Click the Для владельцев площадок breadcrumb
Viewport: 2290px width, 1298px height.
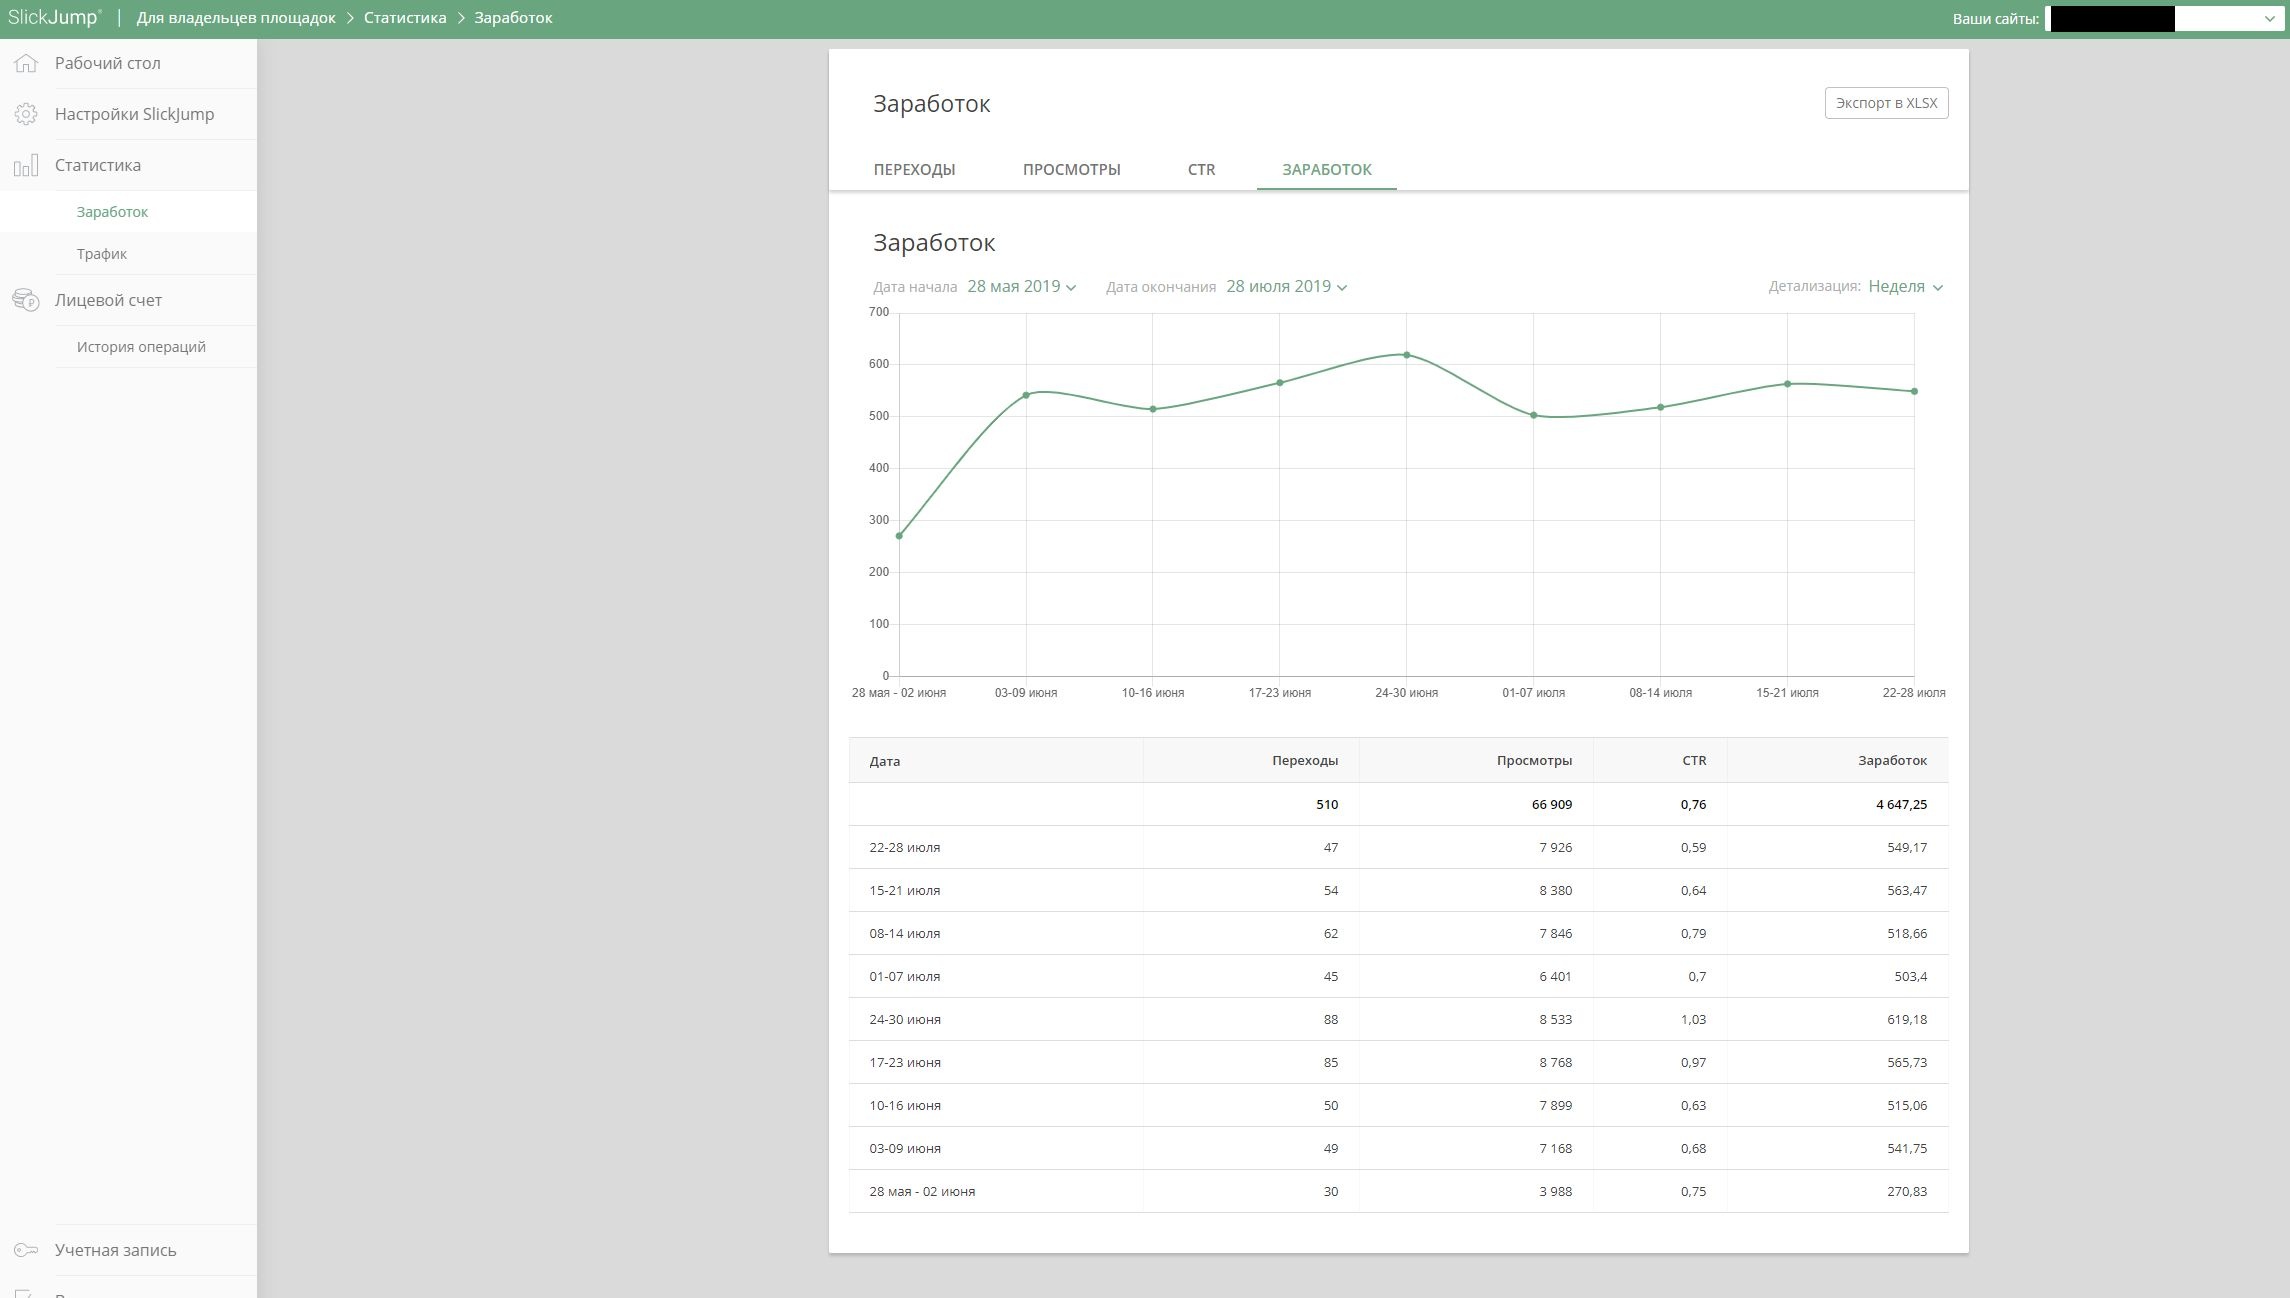tap(236, 18)
